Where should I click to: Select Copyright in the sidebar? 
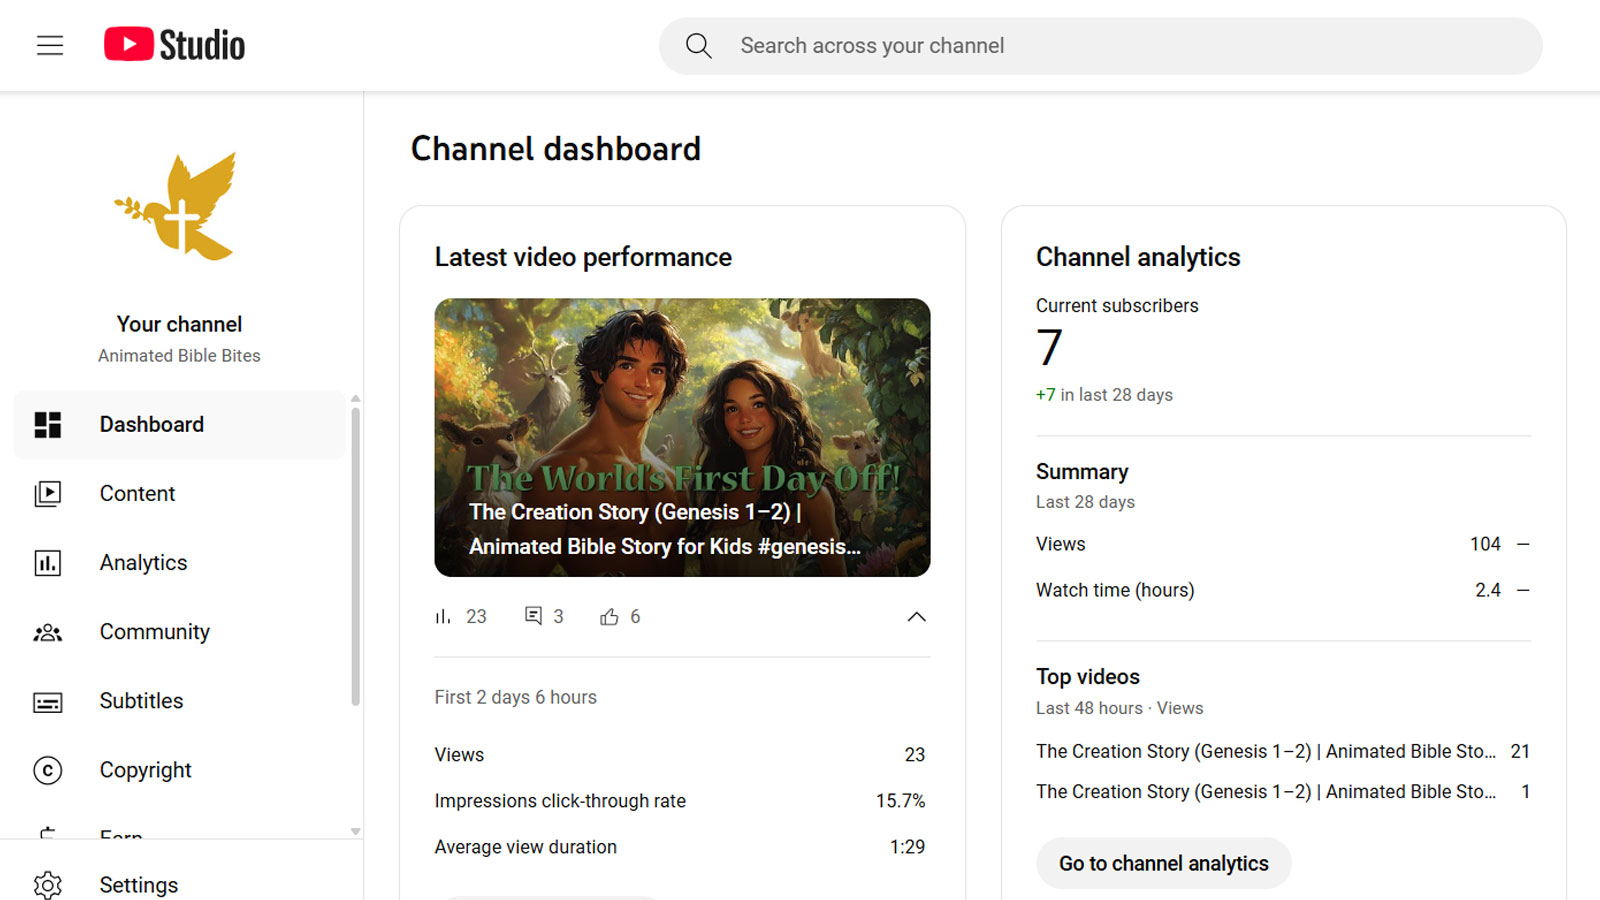[x=180, y=770]
